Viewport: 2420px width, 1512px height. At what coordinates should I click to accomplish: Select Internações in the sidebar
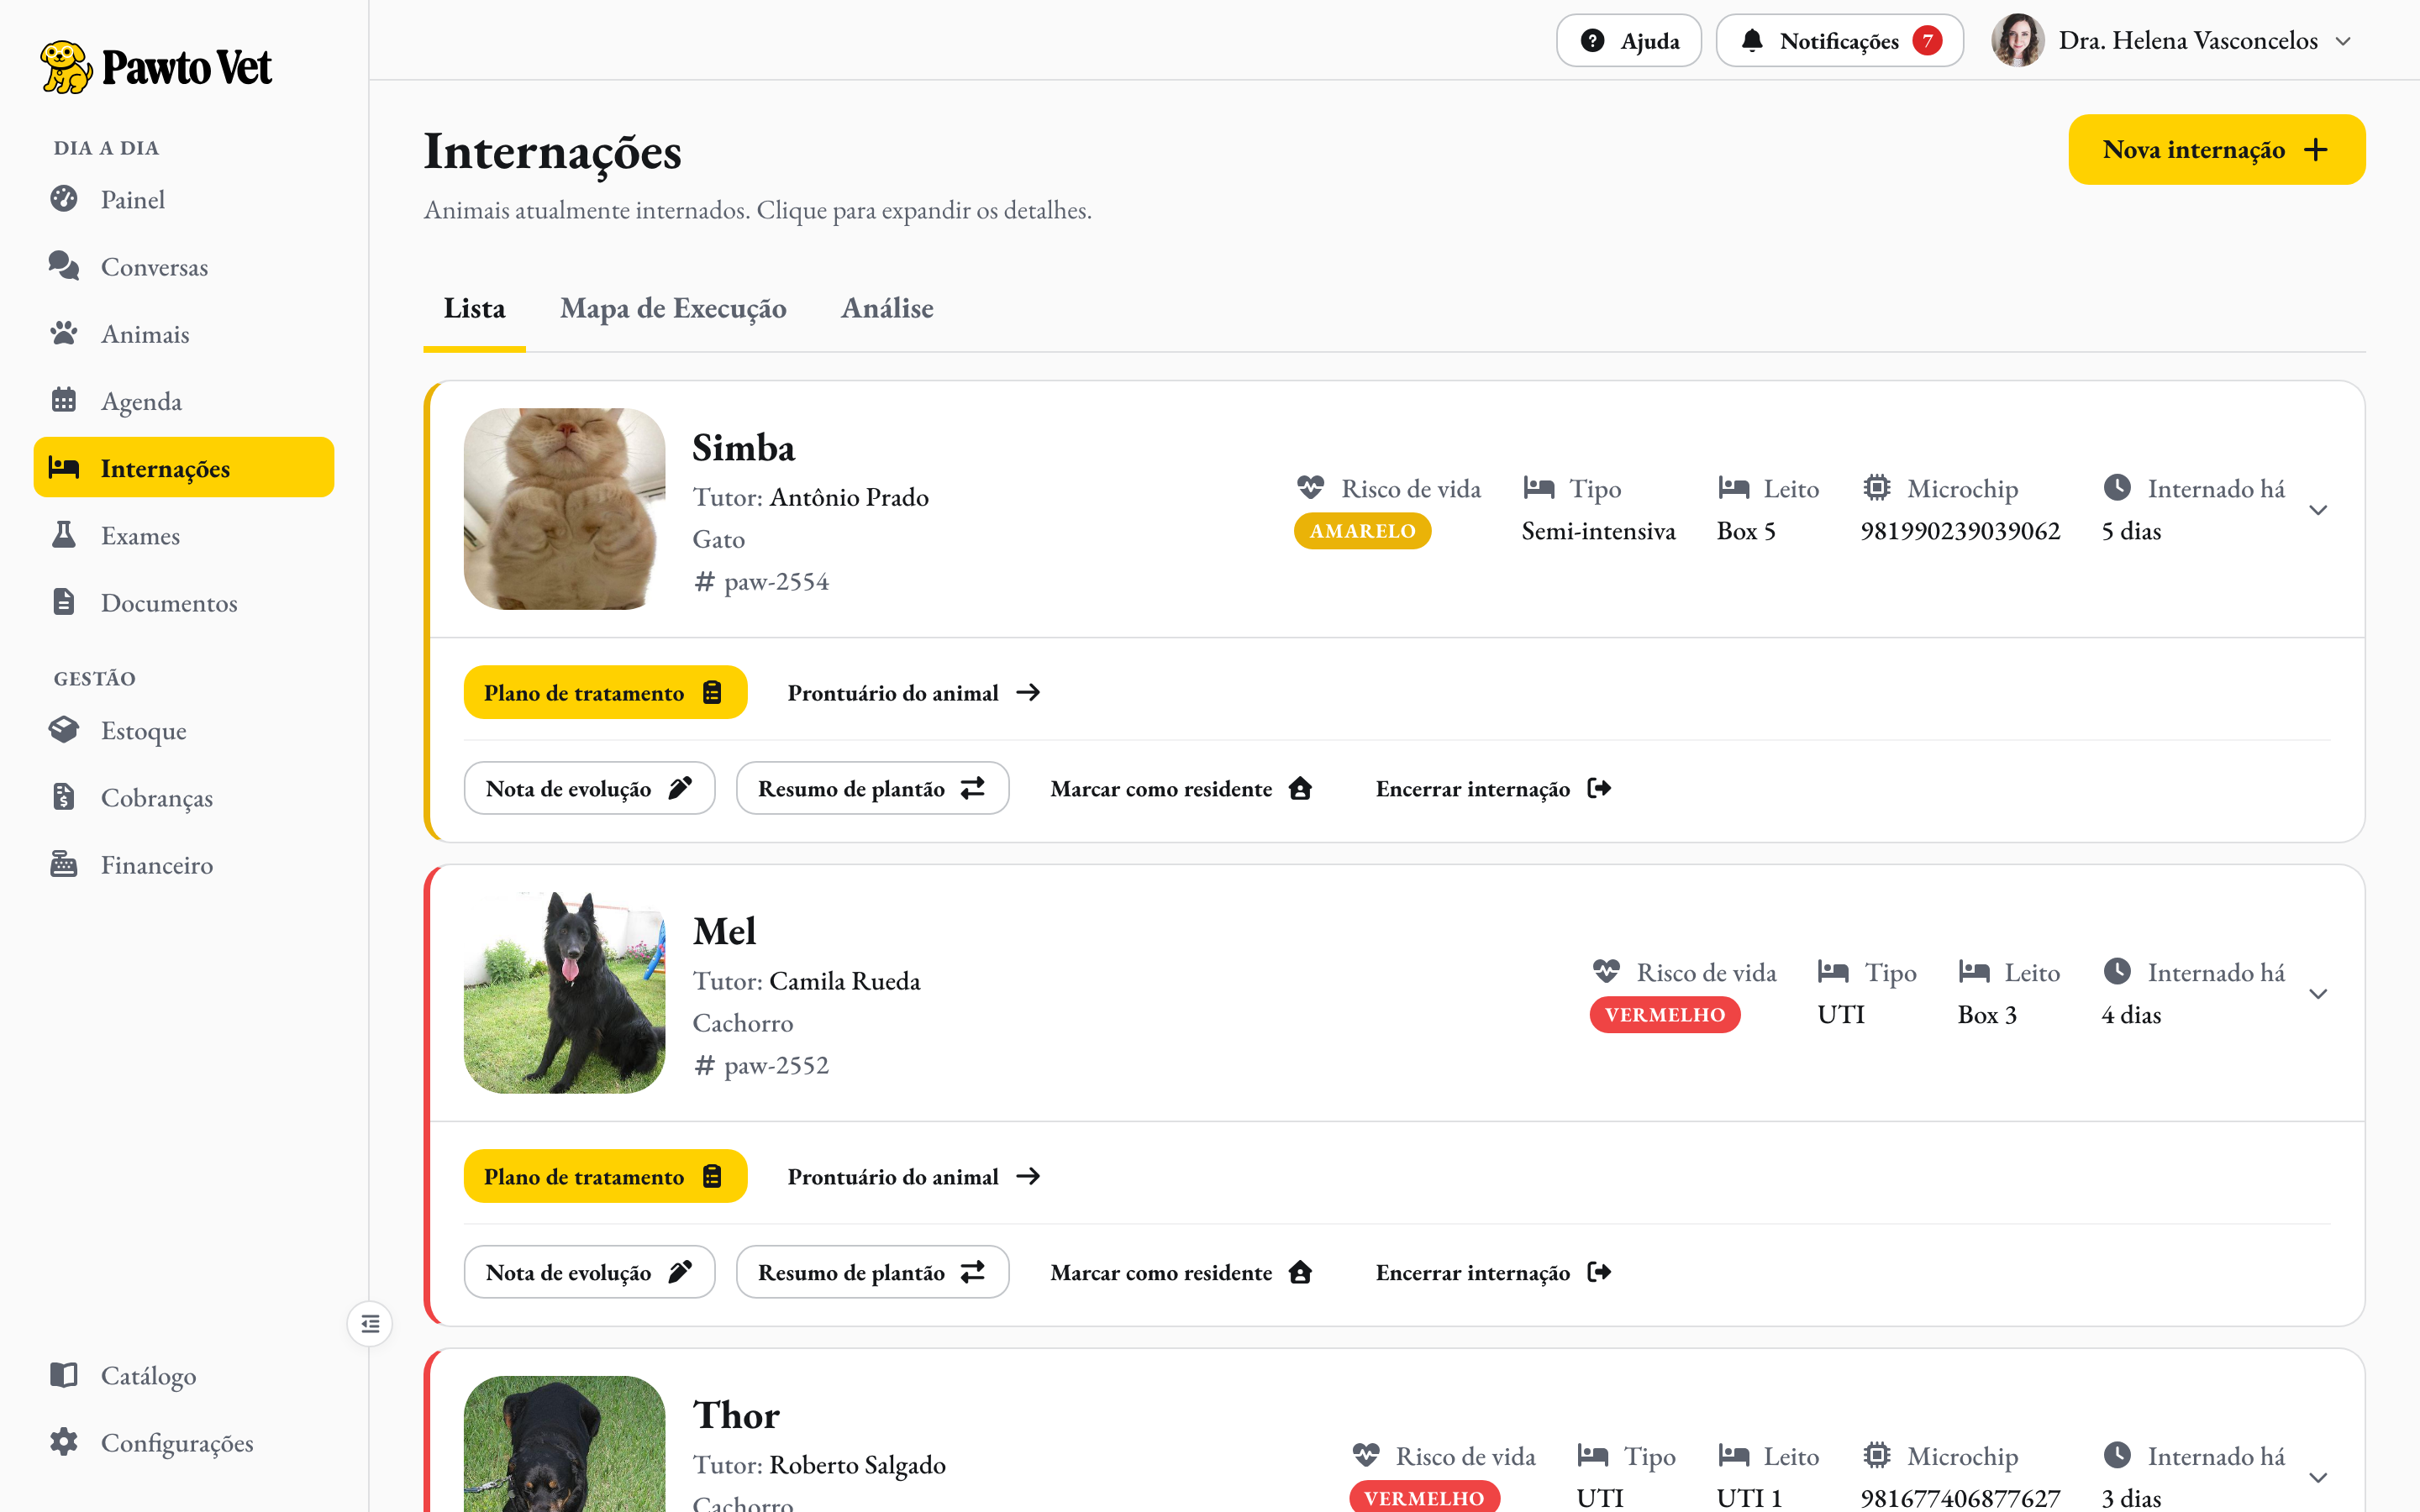[x=184, y=467]
